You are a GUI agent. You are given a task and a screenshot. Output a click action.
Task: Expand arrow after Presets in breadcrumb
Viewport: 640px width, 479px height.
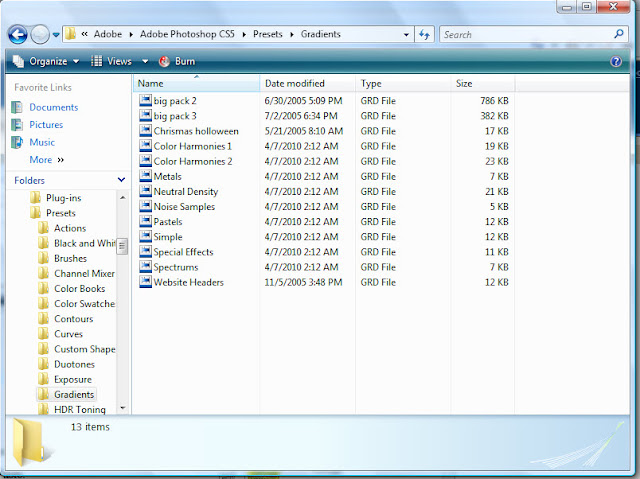click(292, 35)
